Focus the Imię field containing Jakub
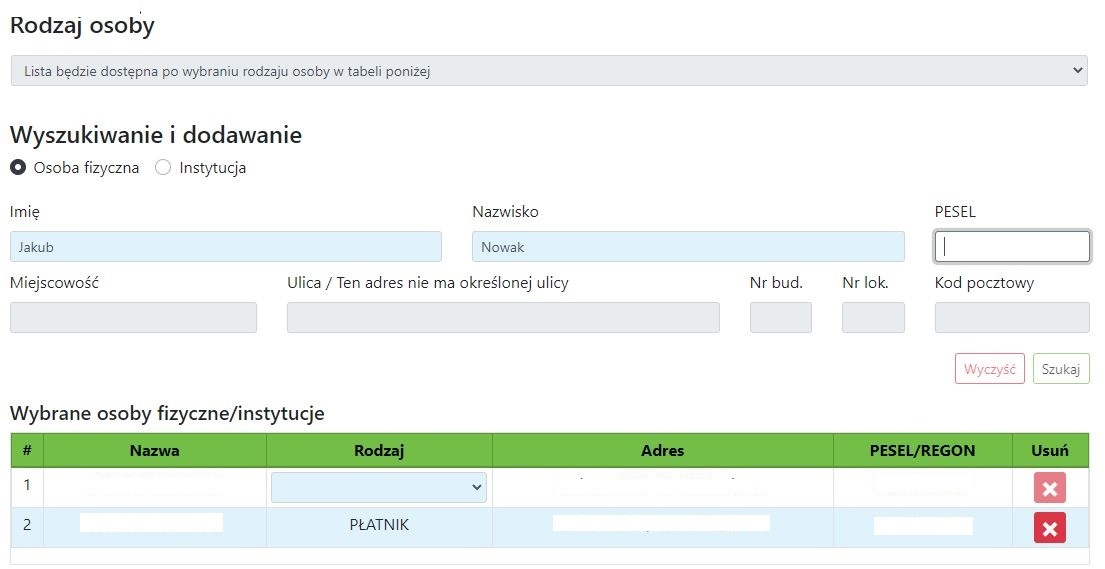Image resolution: width=1105 pixels, height=569 pixels. [225, 247]
